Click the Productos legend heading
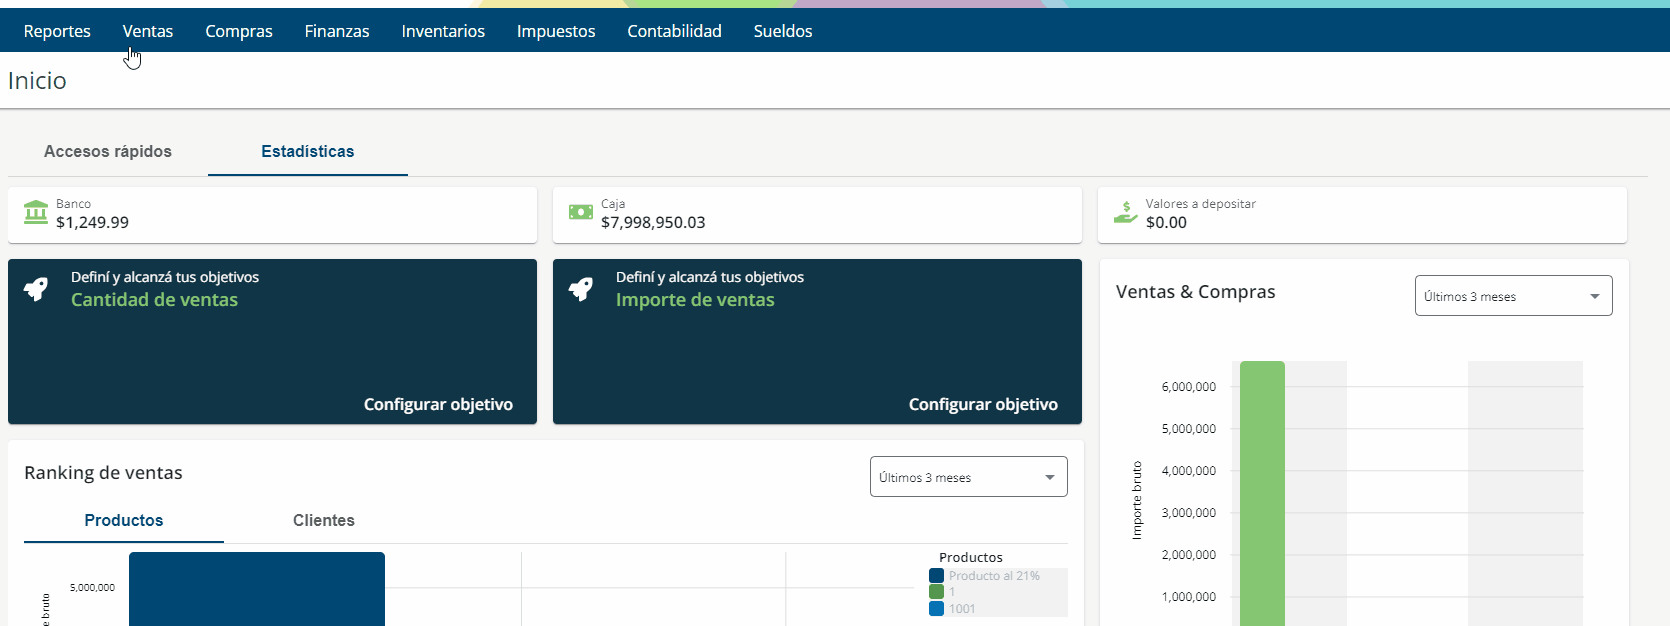The image size is (1670, 626). point(970,557)
